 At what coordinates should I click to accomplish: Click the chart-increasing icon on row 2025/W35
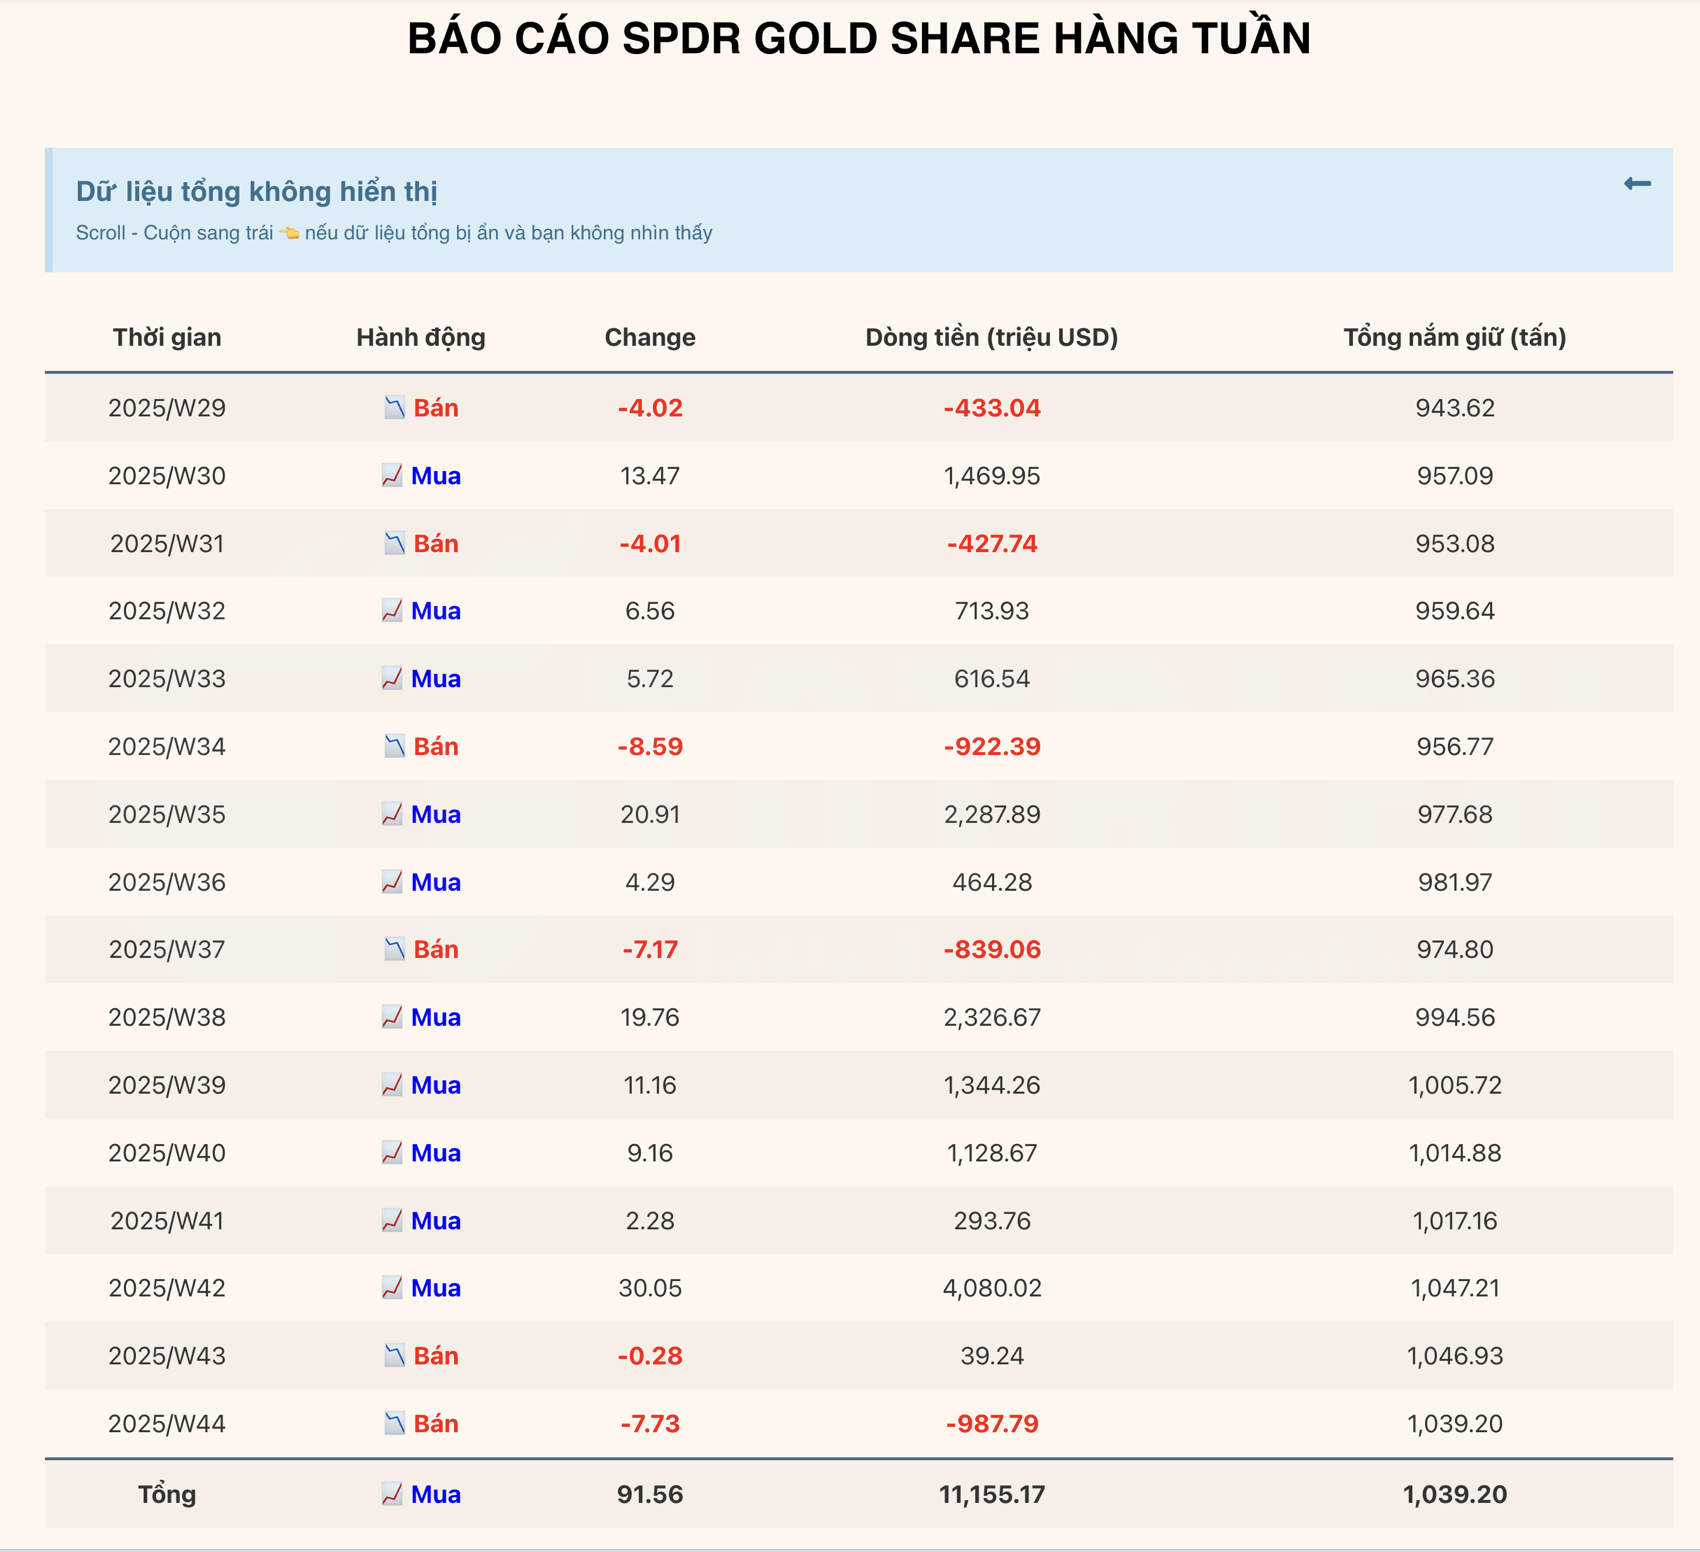[x=394, y=814]
